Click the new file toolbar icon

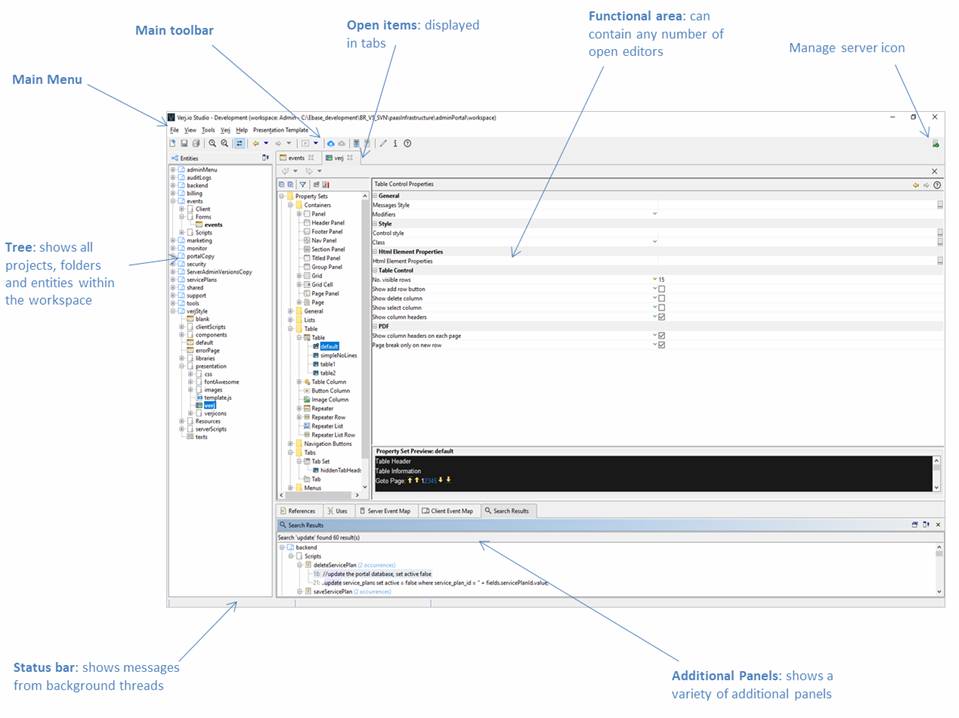click(173, 144)
